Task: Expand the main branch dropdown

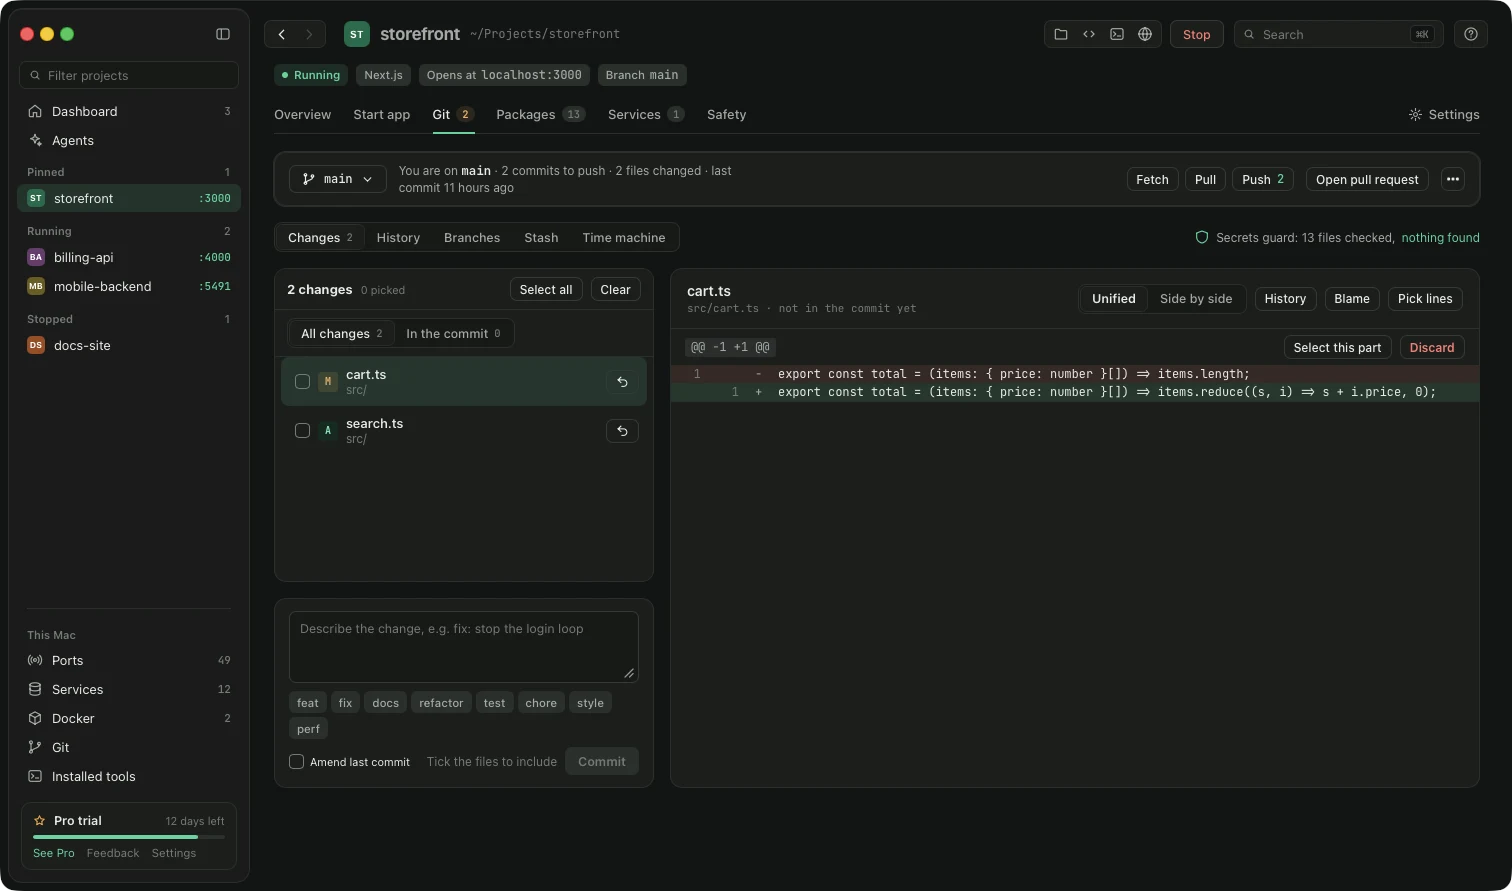Action: pos(338,179)
